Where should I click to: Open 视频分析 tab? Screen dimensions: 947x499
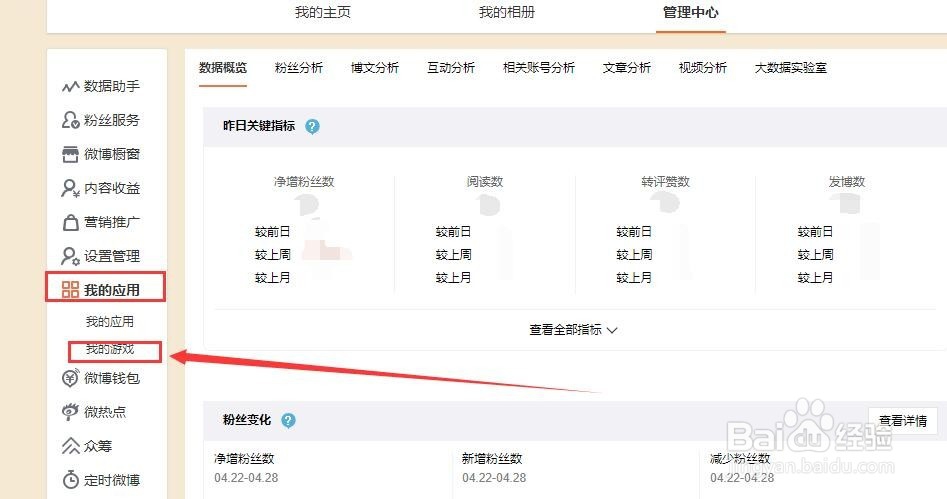pos(703,68)
